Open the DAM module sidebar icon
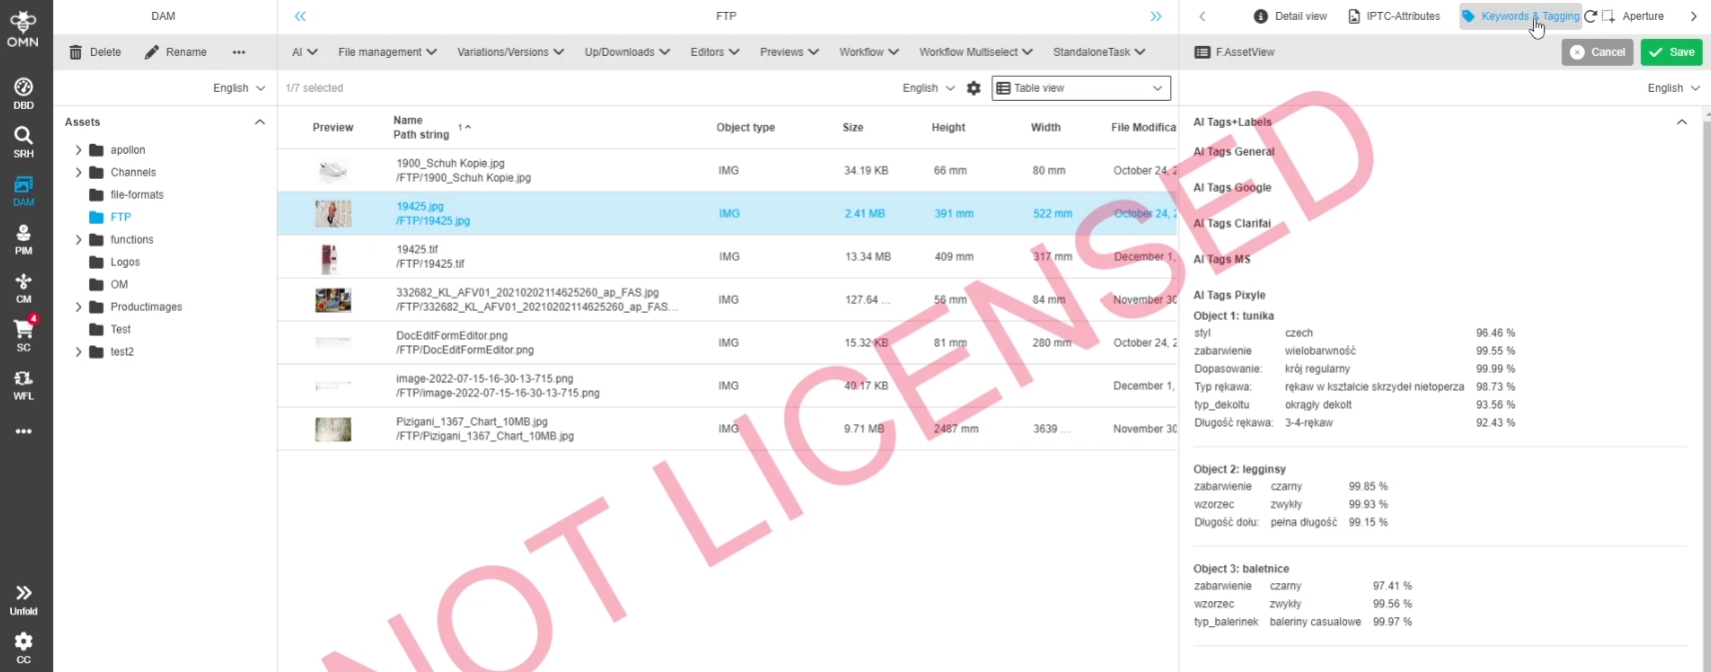The height and width of the screenshot is (672, 1711). (23, 190)
